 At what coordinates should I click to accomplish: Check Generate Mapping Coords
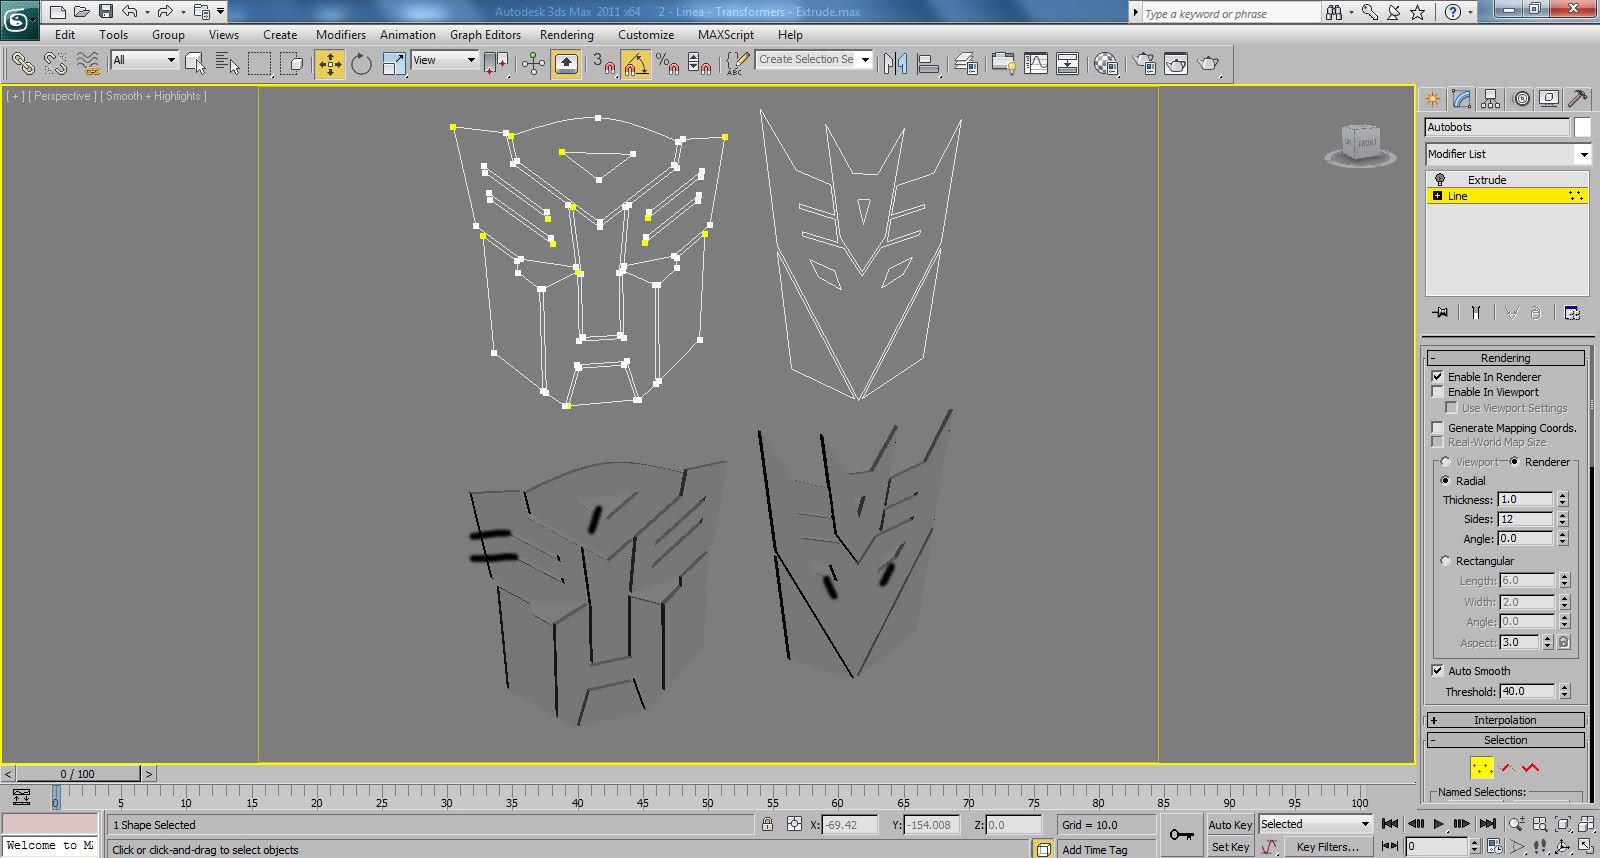1437,428
